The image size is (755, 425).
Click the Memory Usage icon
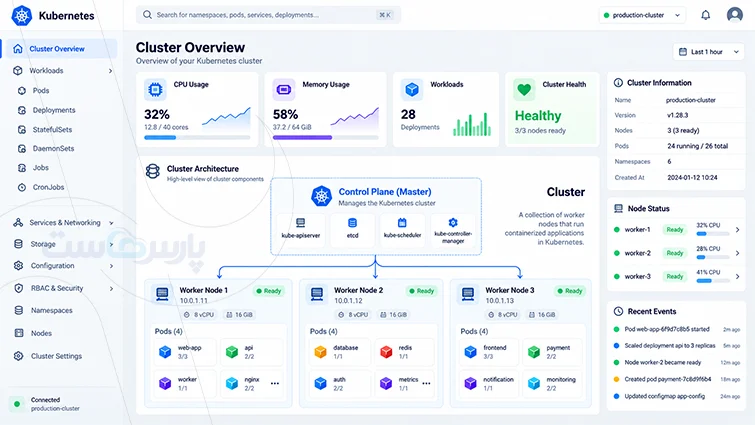point(284,90)
